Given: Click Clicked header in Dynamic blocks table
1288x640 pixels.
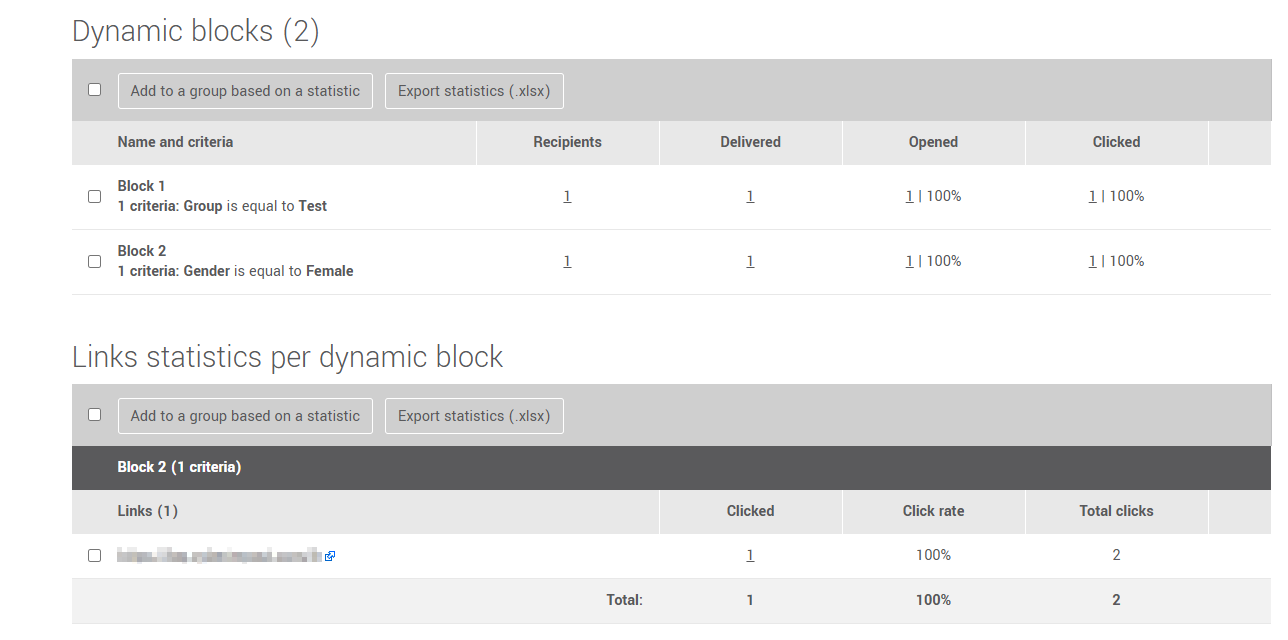Looking at the screenshot, I should 1116,142.
